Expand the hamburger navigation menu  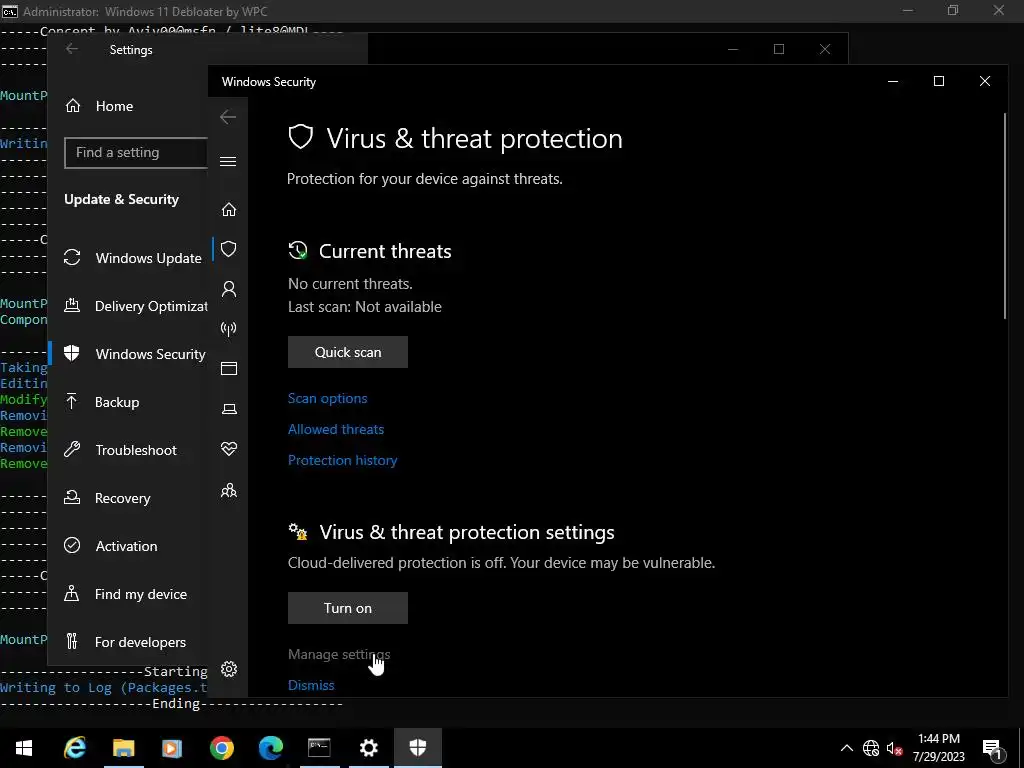pyautogui.click(x=228, y=161)
